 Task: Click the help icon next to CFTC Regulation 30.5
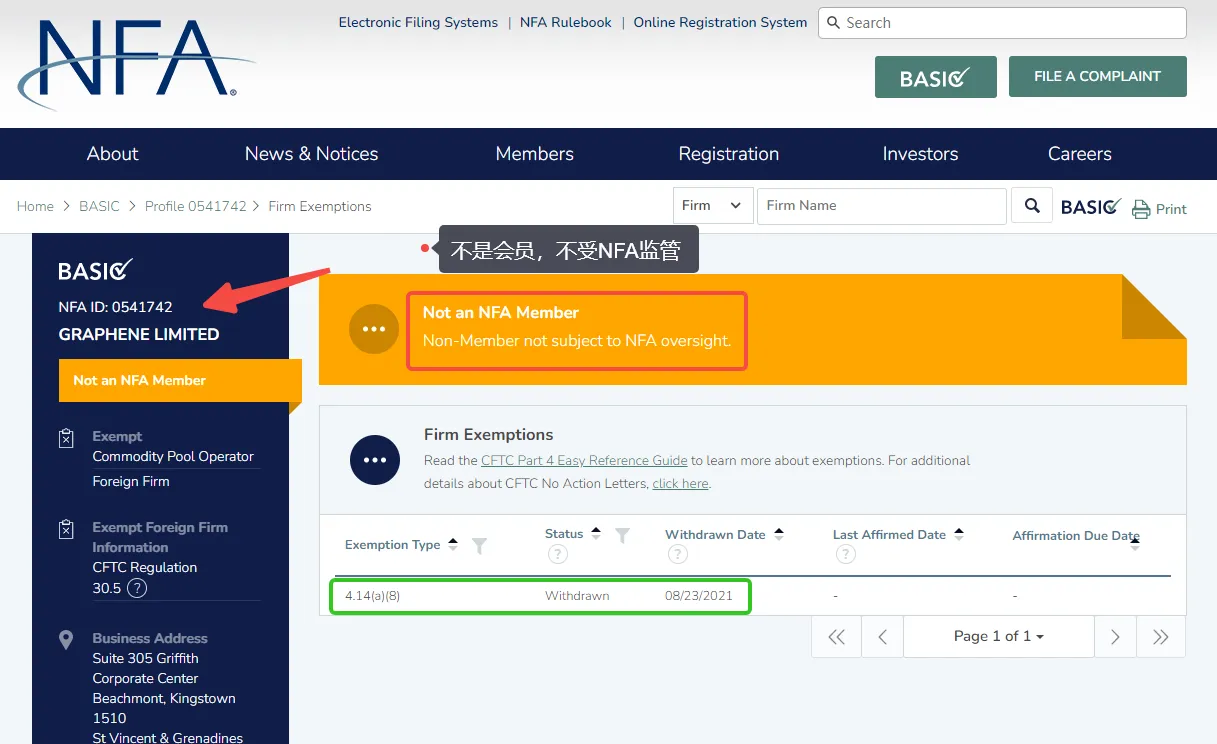[x=138, y=588]
